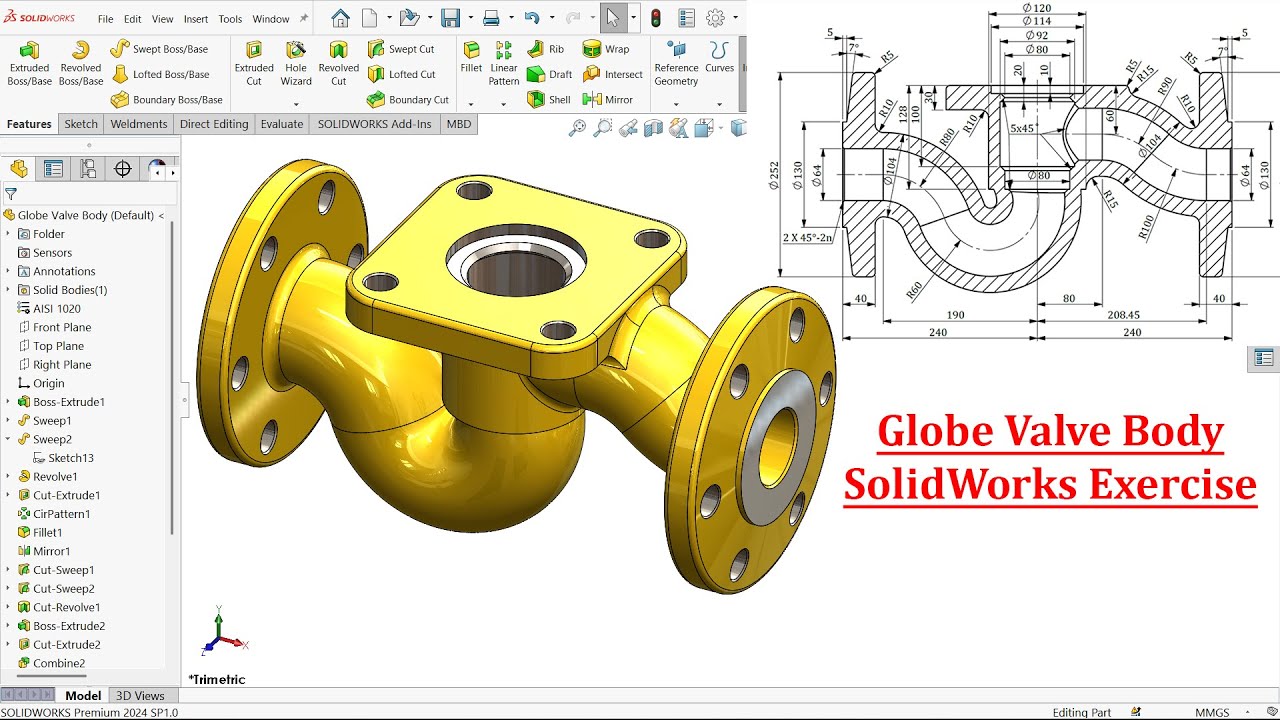Use the Intersect feature
This screenshot has width=1280, height=720.
click(x=612, y=74)
